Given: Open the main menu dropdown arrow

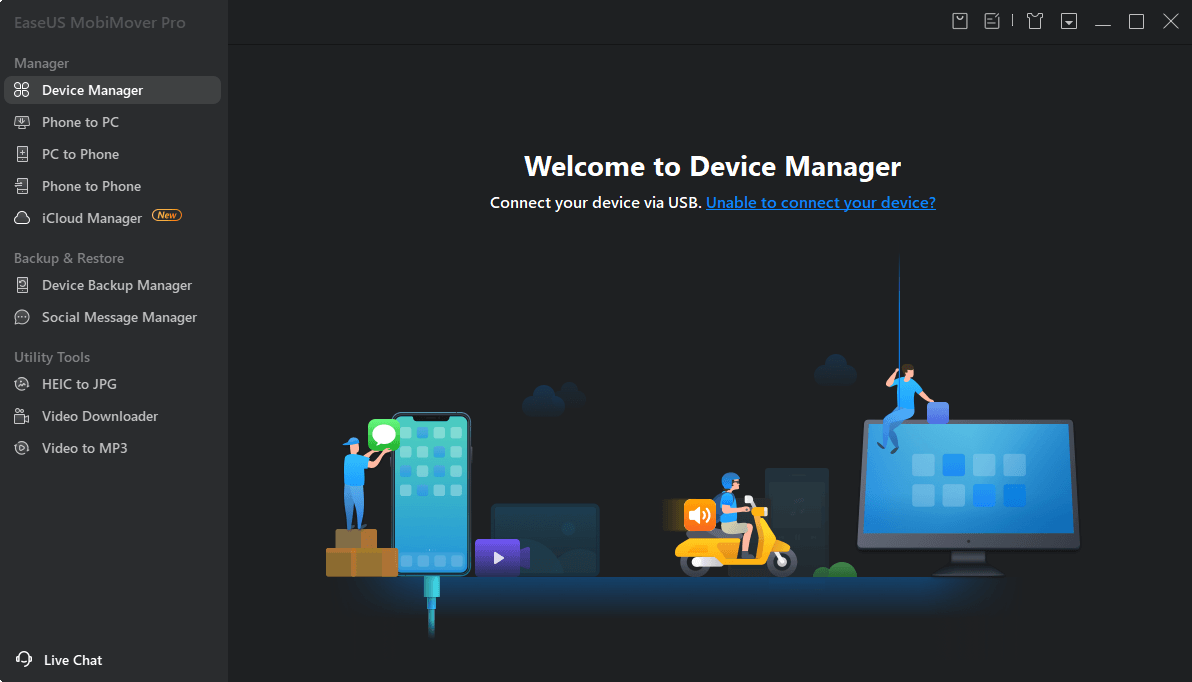Looking at the screenshot, I should click(1068, 20).
